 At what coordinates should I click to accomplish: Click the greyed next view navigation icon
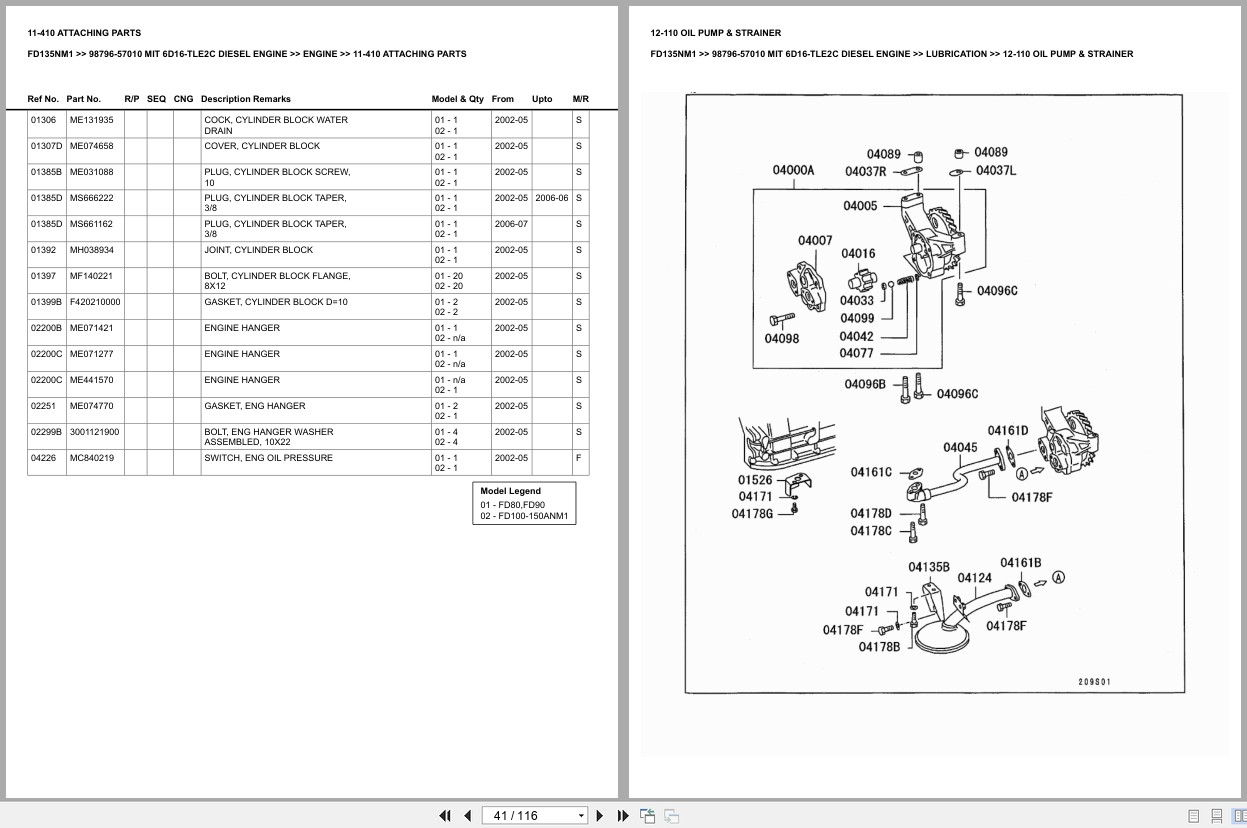click(x=671, y=816)
